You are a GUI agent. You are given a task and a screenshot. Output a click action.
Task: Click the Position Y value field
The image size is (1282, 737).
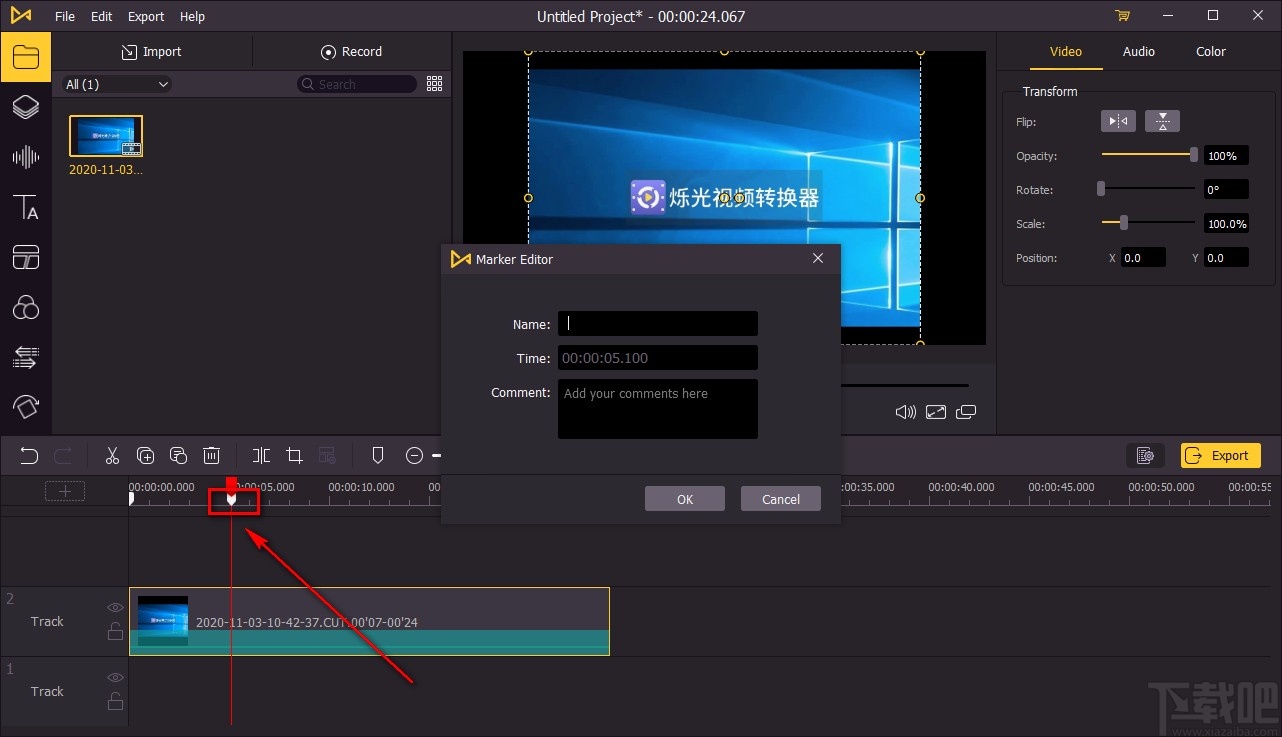tap(1226, 257)
